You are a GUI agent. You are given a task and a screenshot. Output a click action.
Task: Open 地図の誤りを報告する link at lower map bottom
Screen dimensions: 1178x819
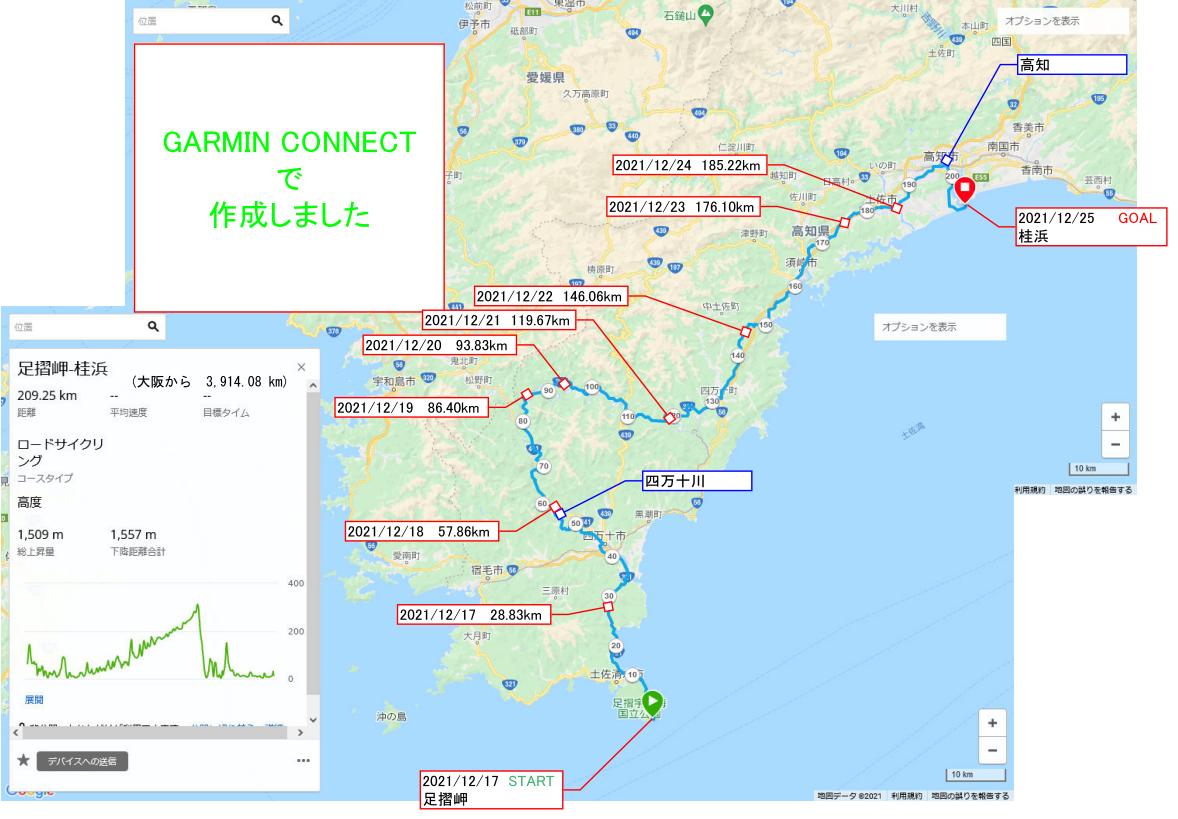pyautogui.click(x=970, y=796)
